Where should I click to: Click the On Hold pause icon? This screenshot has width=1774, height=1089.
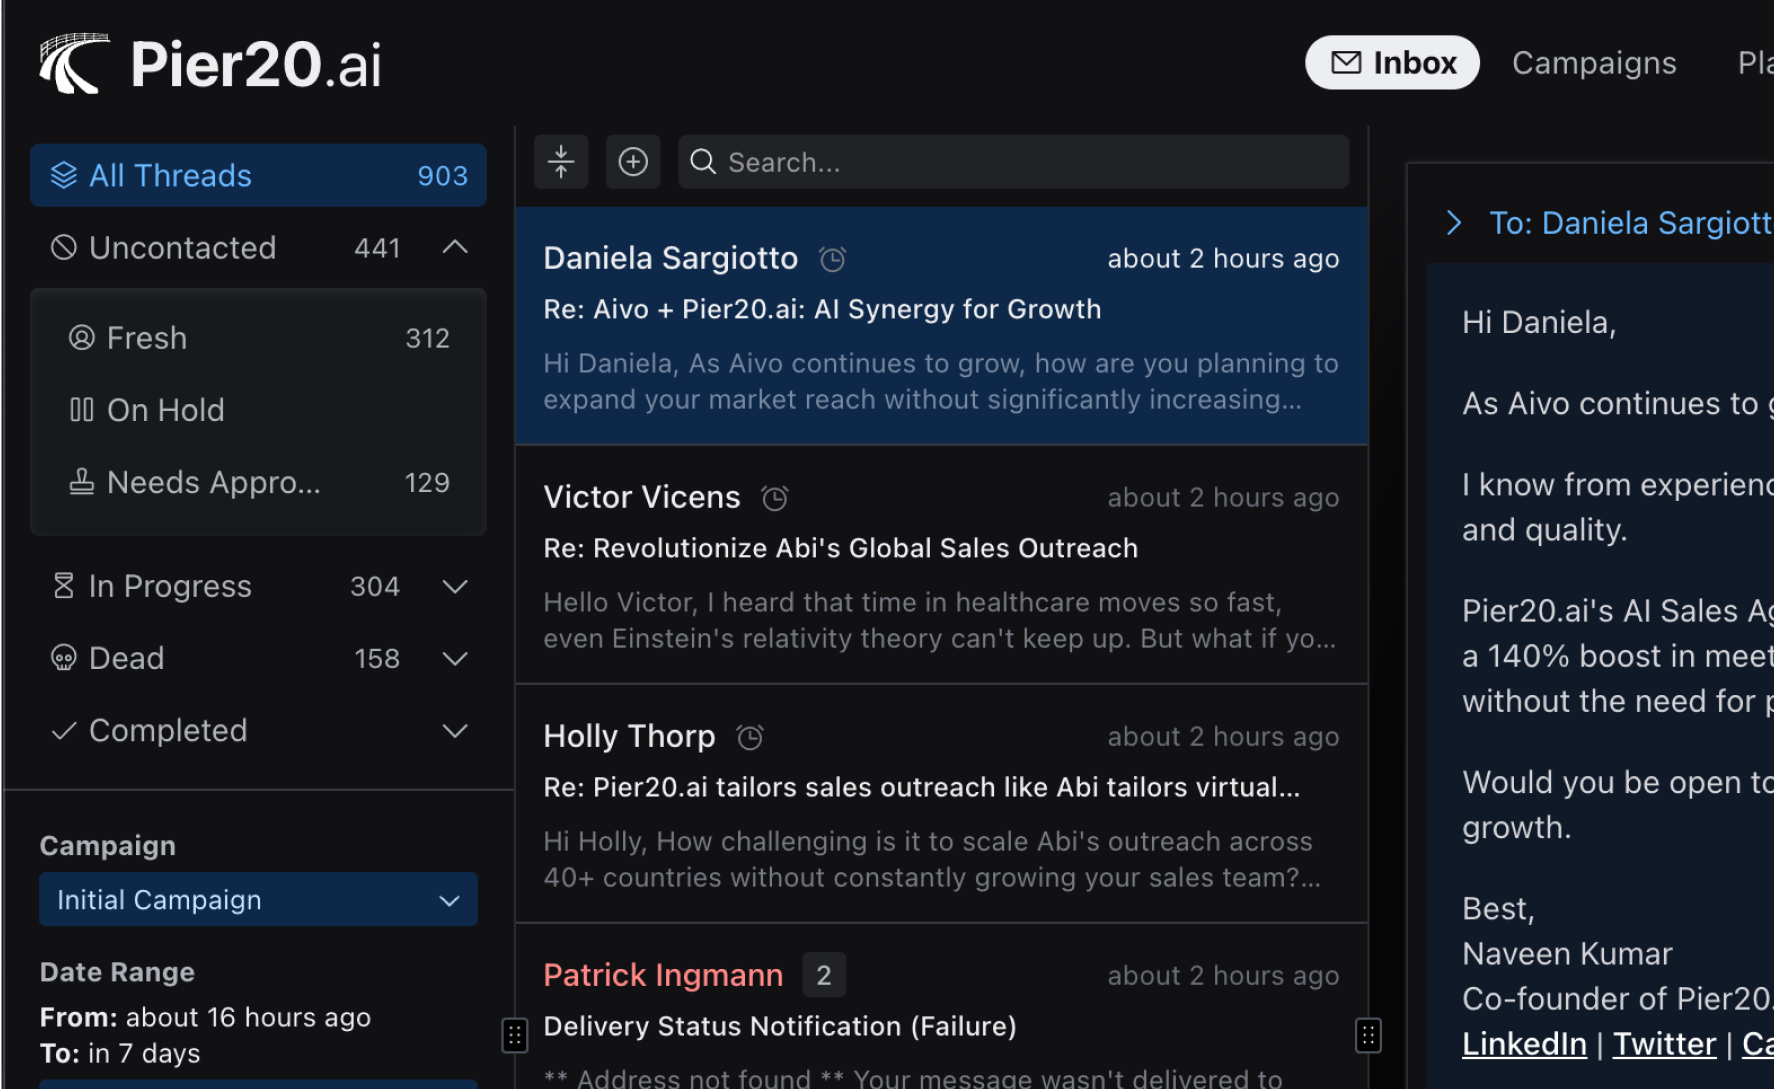click(x=81, y=409)
